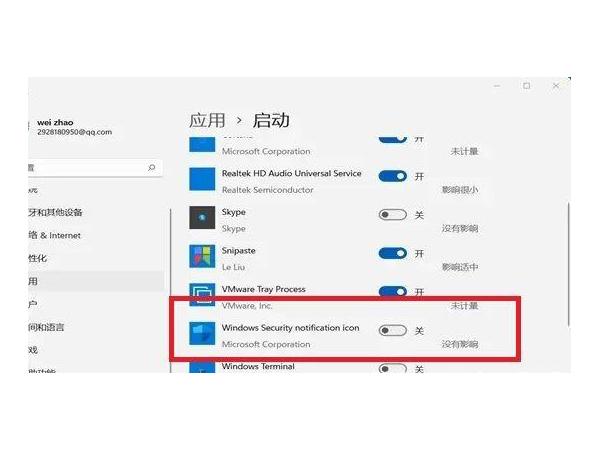This screenshot has width=600, height=450.
Task: Minimize the Settings window
Action: click(x=497, y=86)
